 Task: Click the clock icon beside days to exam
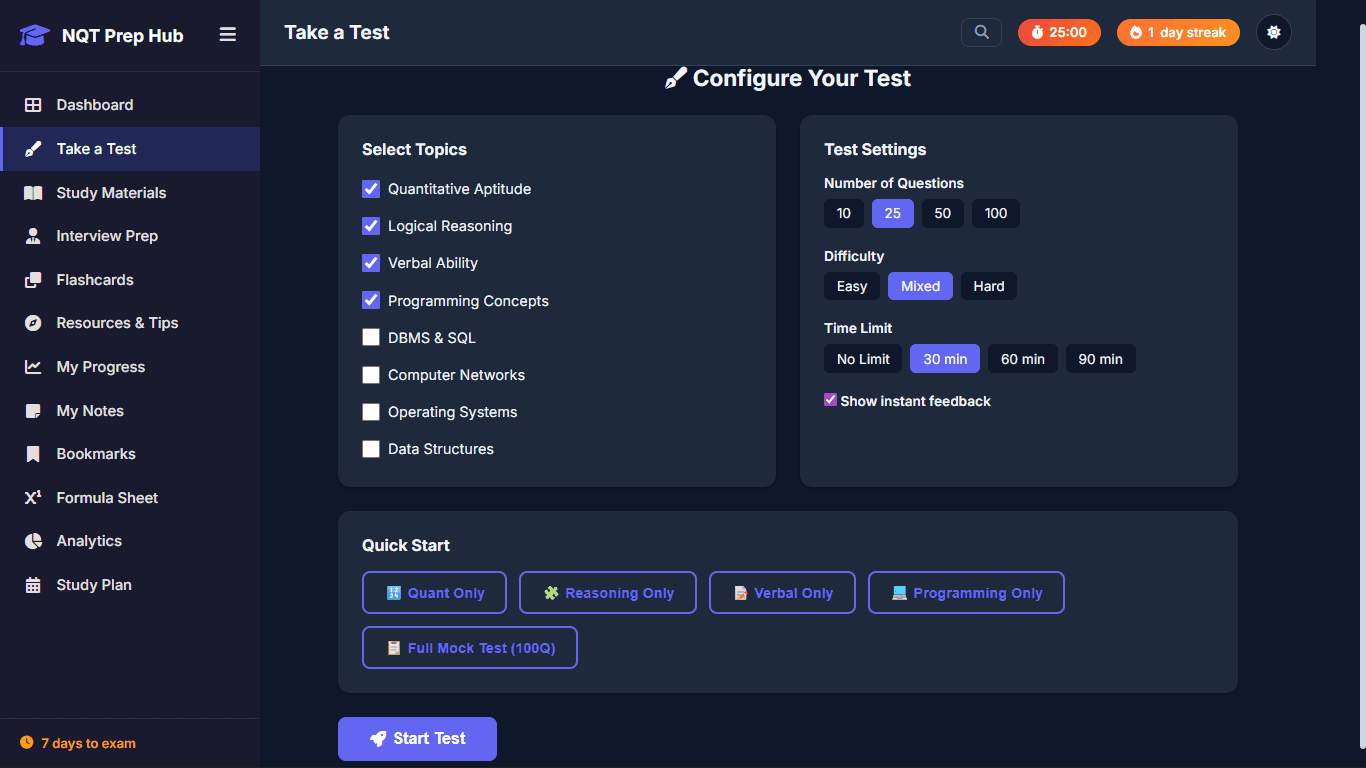click(x=26, y=743)
